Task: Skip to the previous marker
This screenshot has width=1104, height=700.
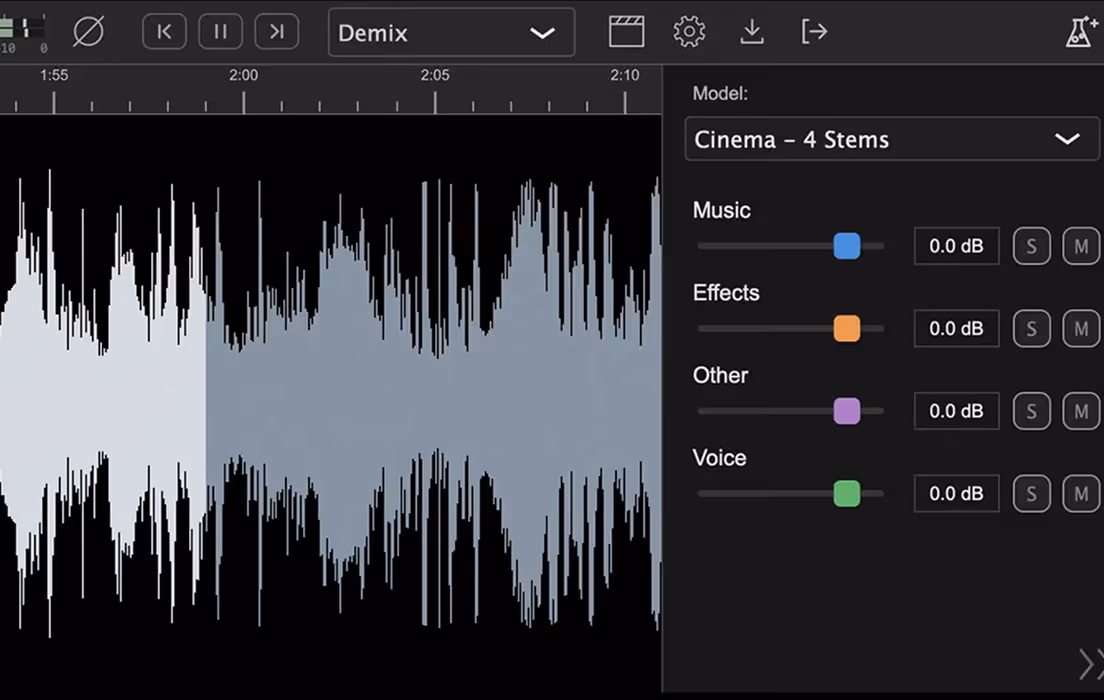Action: 164,32
